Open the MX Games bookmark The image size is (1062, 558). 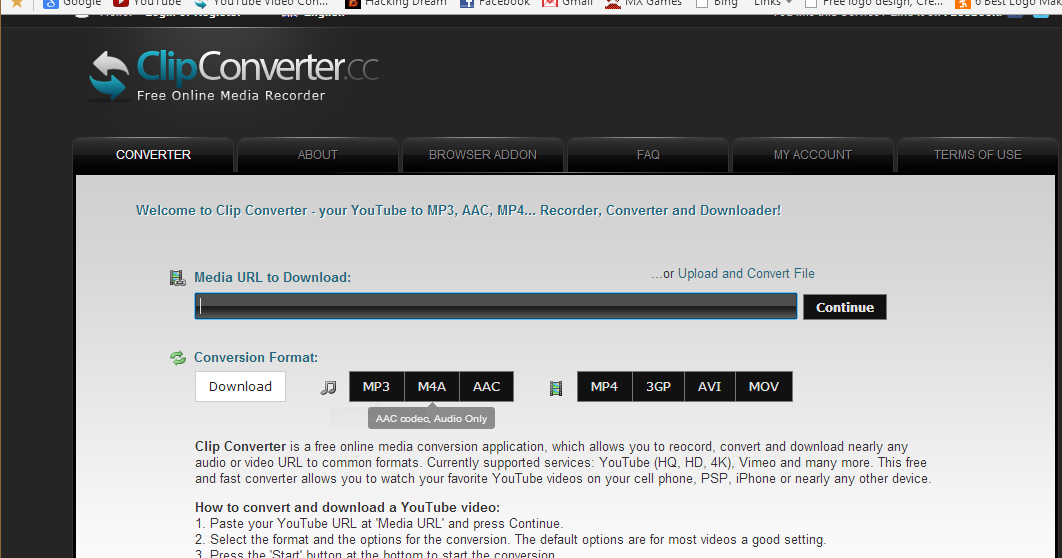pyautogui.click(x=643, y=3)
